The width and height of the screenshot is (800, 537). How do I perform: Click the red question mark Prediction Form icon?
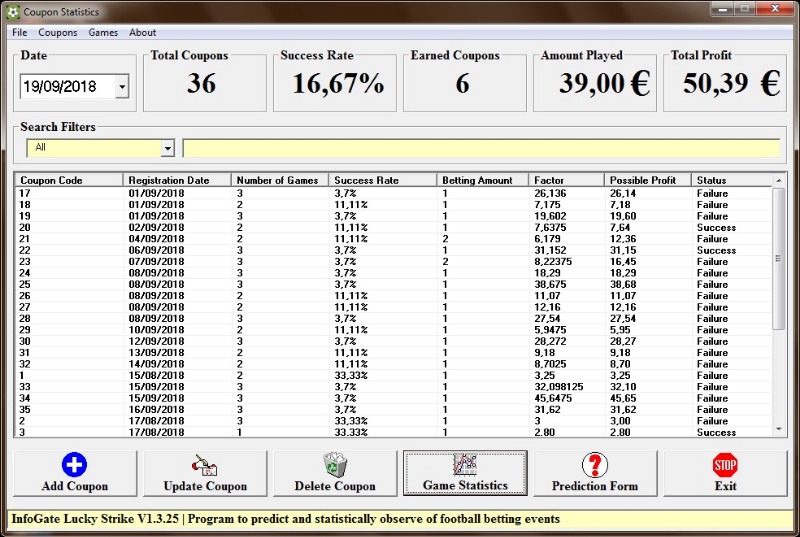595,465
